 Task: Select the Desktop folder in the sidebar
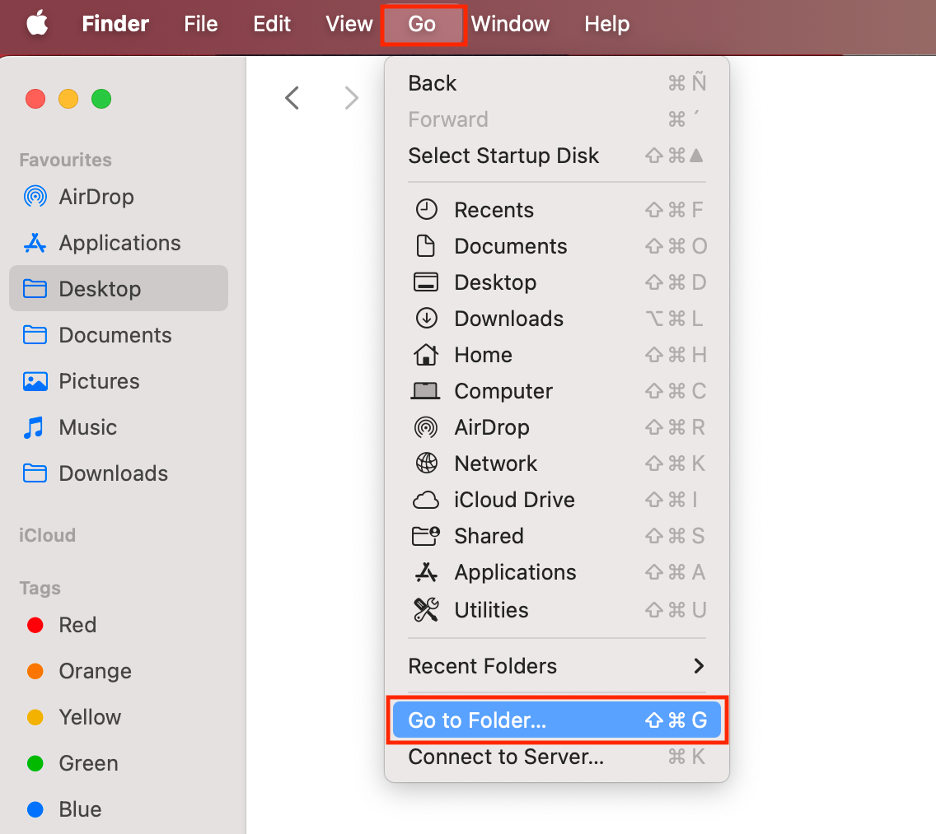point(90,288)
